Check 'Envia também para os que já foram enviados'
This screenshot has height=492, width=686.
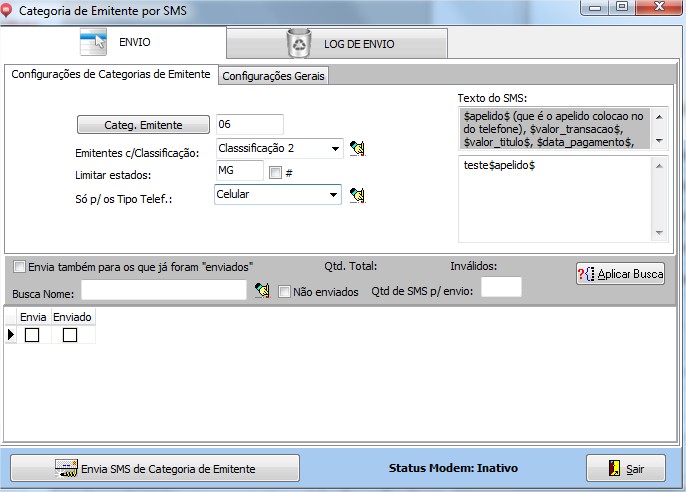pyautogui.click(x=19, y=267)
